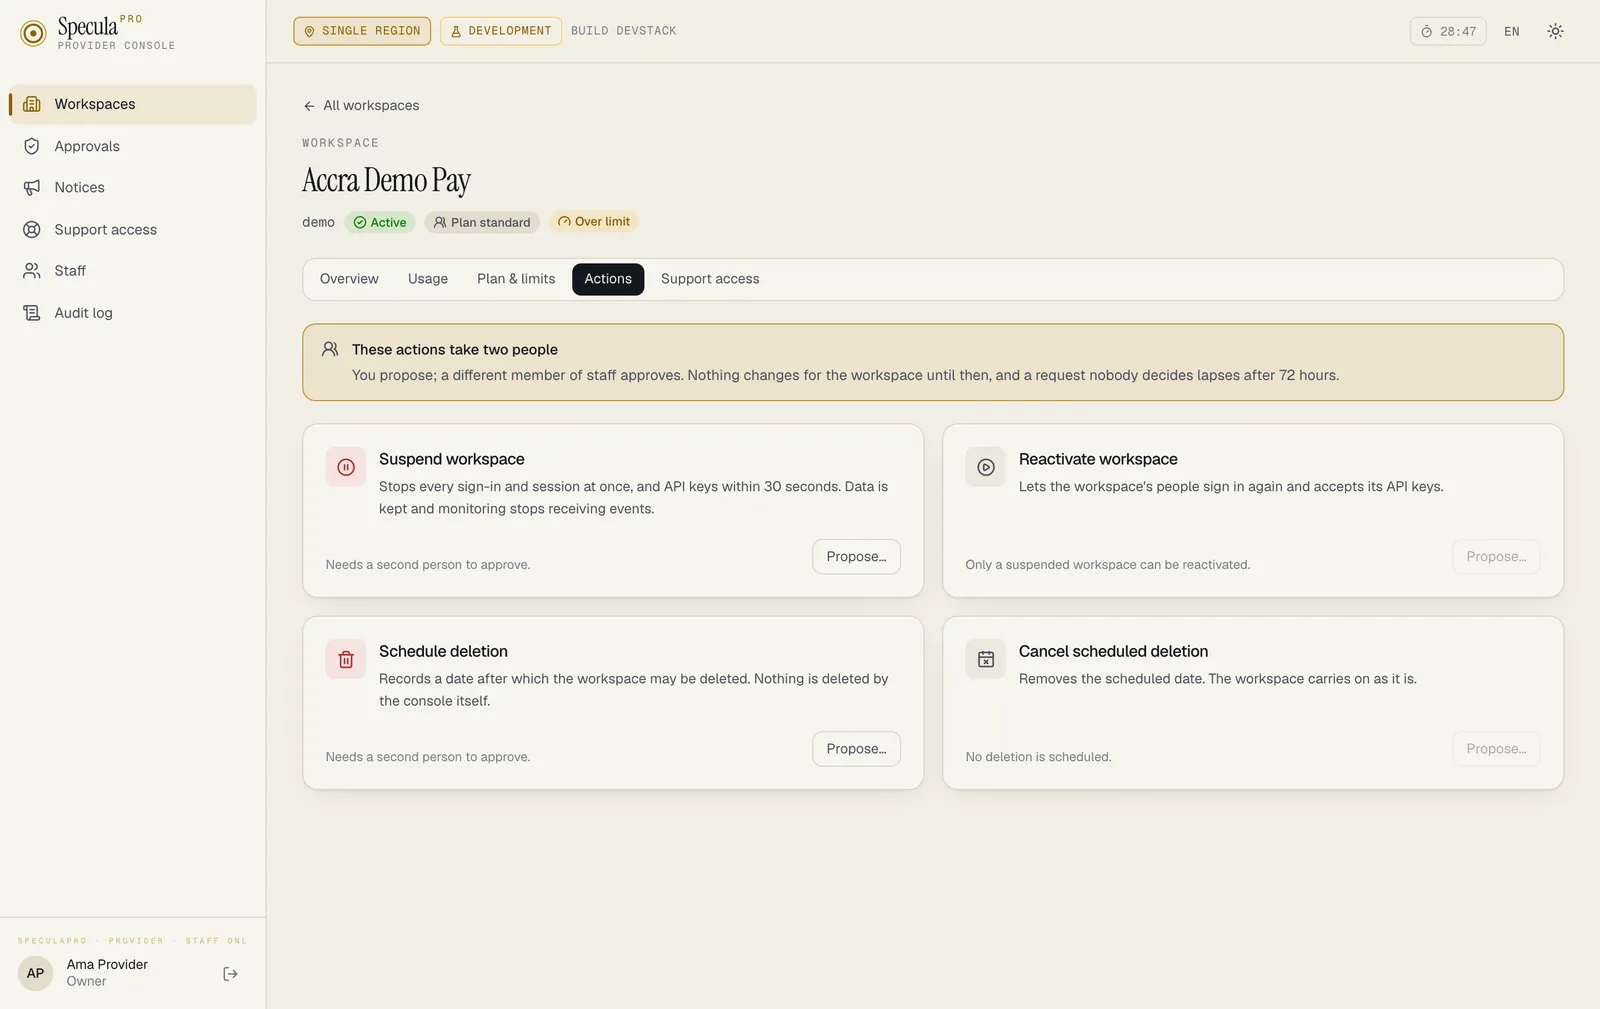This screenshot has height=1009, width=1600.
Task: Click the Workspaces building icon
Action: tap(32, 104)
